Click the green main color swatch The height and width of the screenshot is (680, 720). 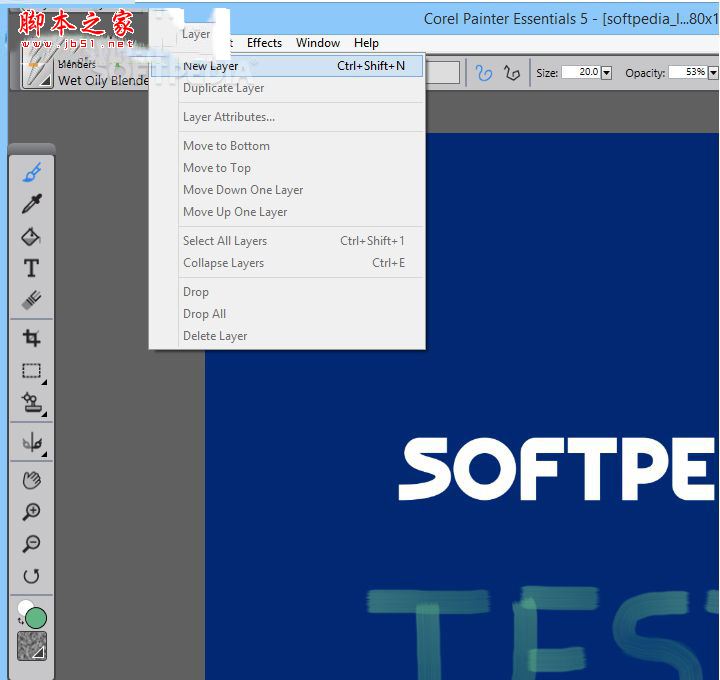pos(36,618)
